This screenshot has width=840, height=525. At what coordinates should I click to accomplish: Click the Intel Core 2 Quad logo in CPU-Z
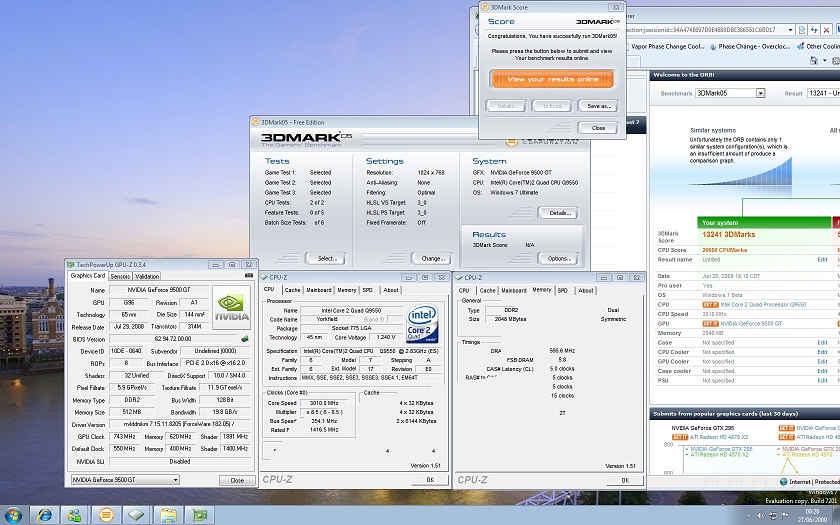[x=422, y=324]
